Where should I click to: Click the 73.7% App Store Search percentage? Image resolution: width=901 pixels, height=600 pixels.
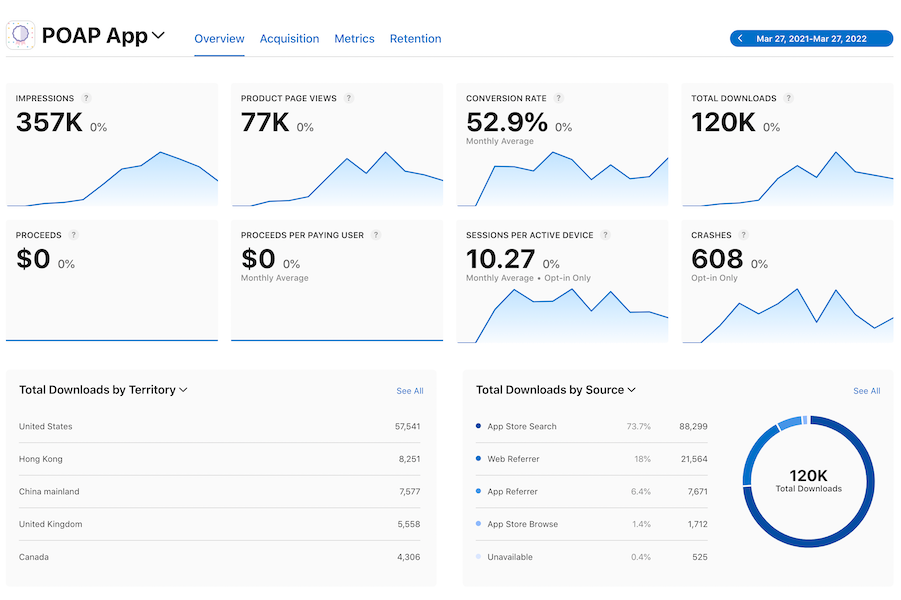tap(638, 426)
